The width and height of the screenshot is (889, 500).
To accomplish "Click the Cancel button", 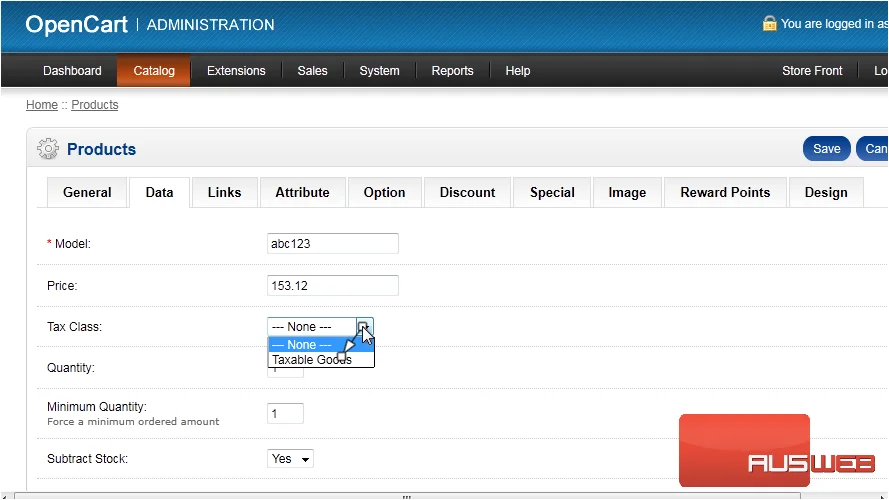I will pos(873,149).
